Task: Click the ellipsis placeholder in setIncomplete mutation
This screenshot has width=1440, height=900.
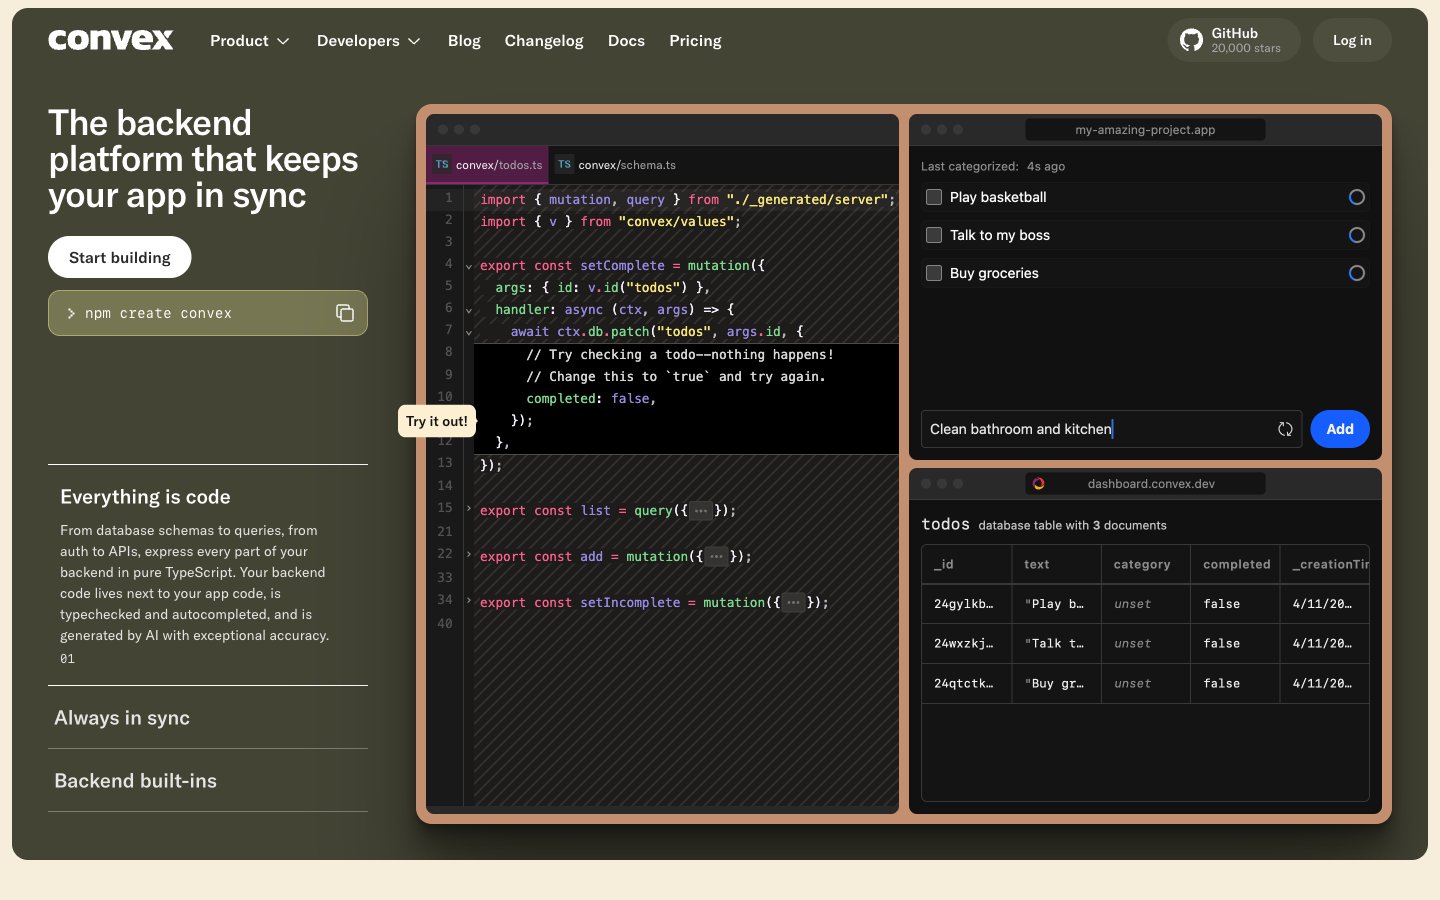Action: point(793,603)
